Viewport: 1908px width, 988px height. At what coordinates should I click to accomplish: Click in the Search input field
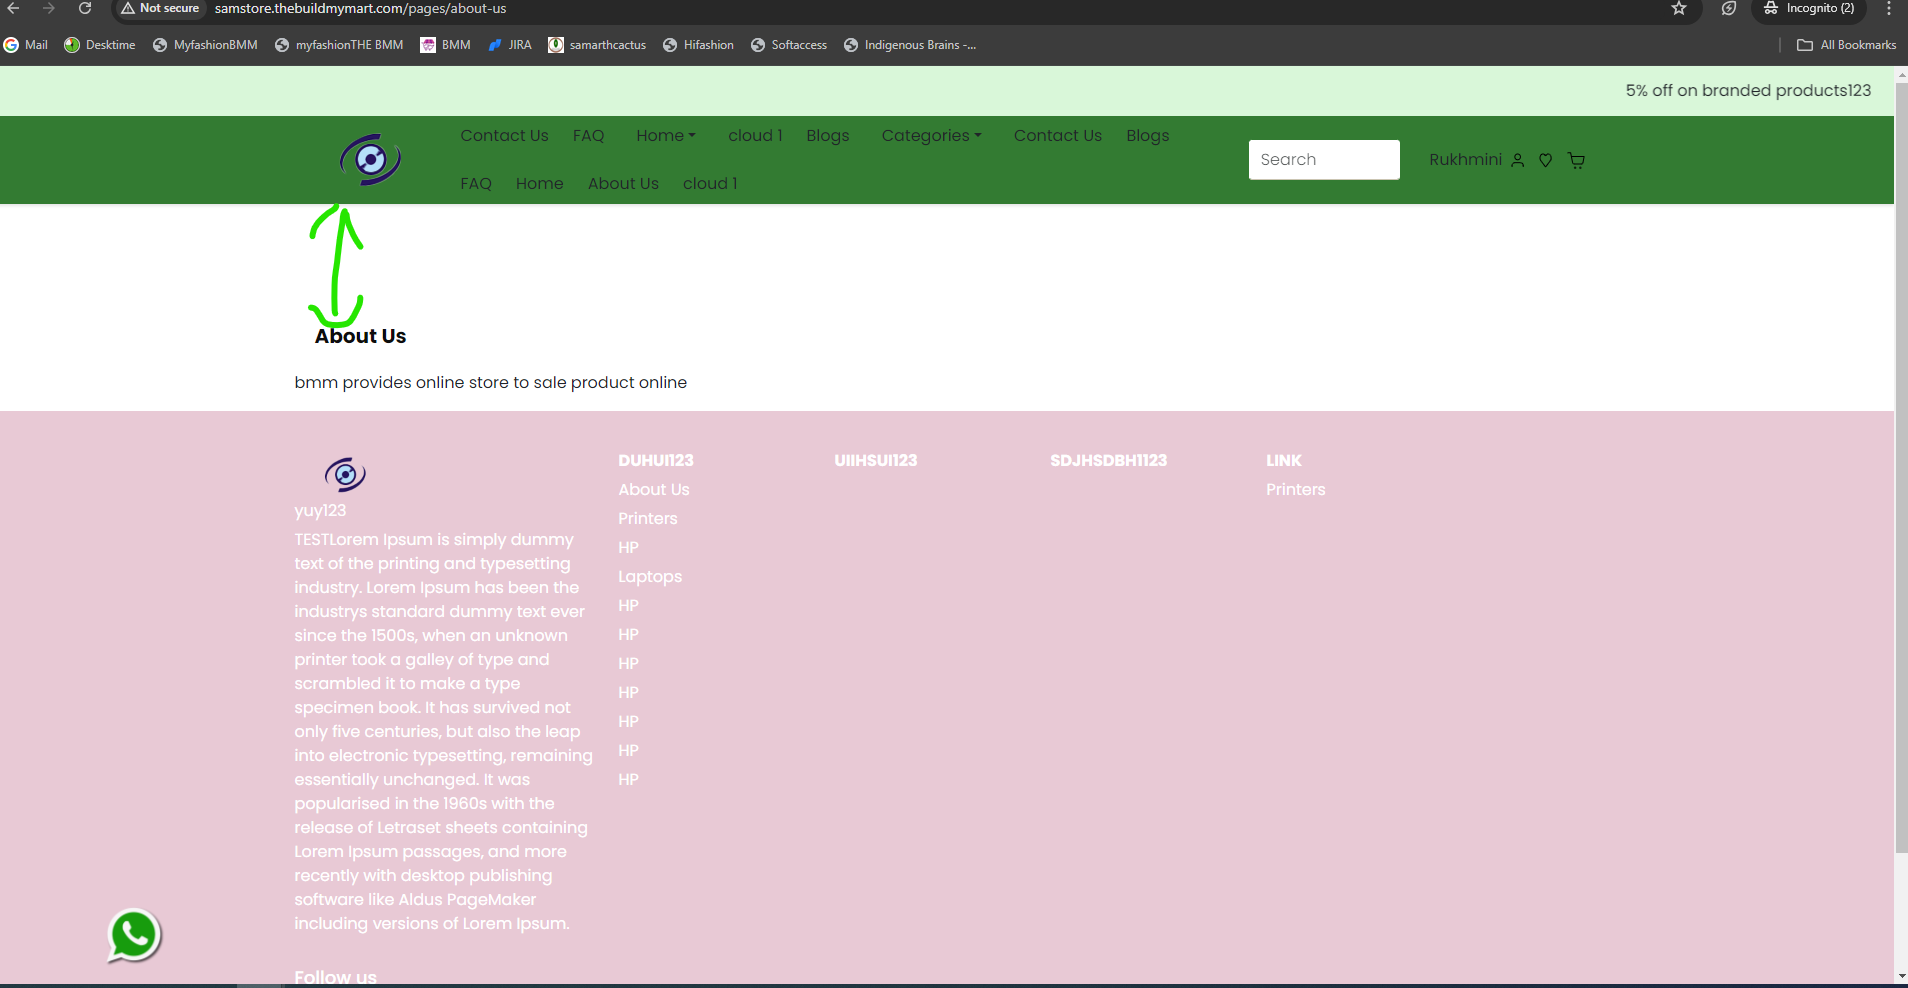(1324, 160)
